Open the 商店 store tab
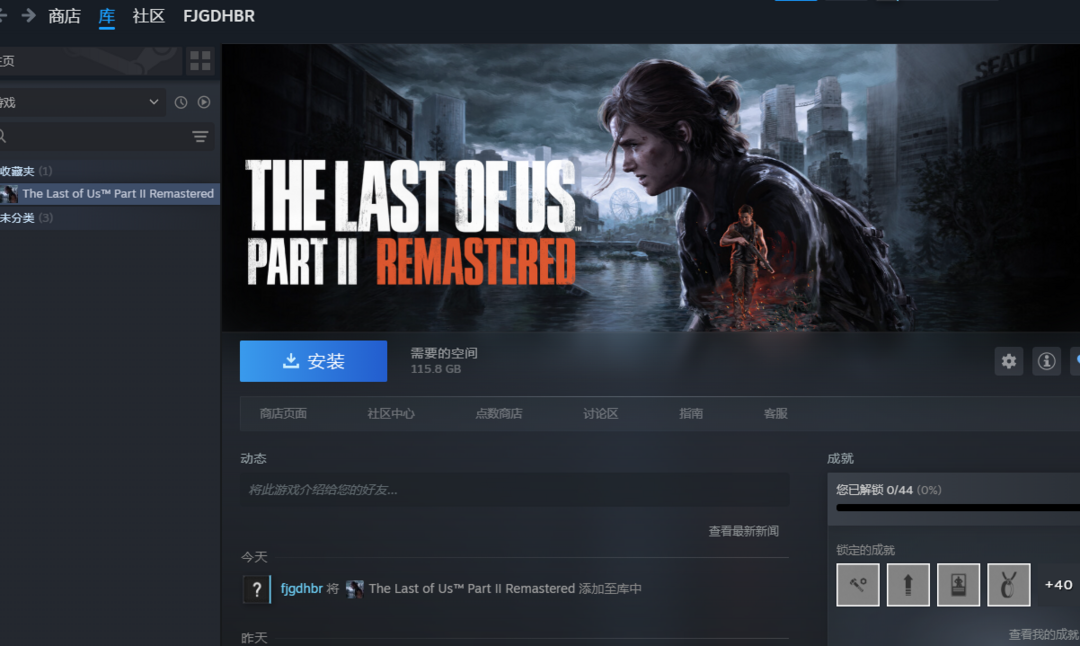The height and width of the screenshot is (646, 1080). point(64,16)
